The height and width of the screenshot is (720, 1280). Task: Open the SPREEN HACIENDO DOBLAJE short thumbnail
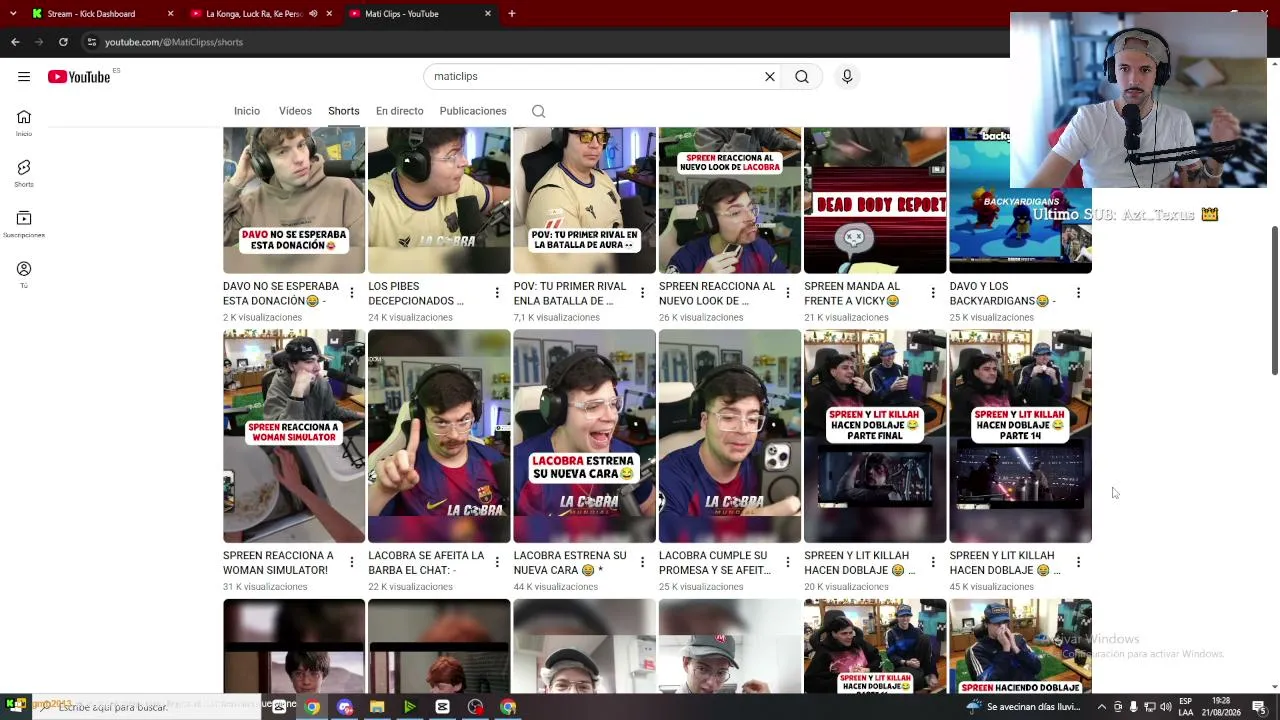point(1020,646)
